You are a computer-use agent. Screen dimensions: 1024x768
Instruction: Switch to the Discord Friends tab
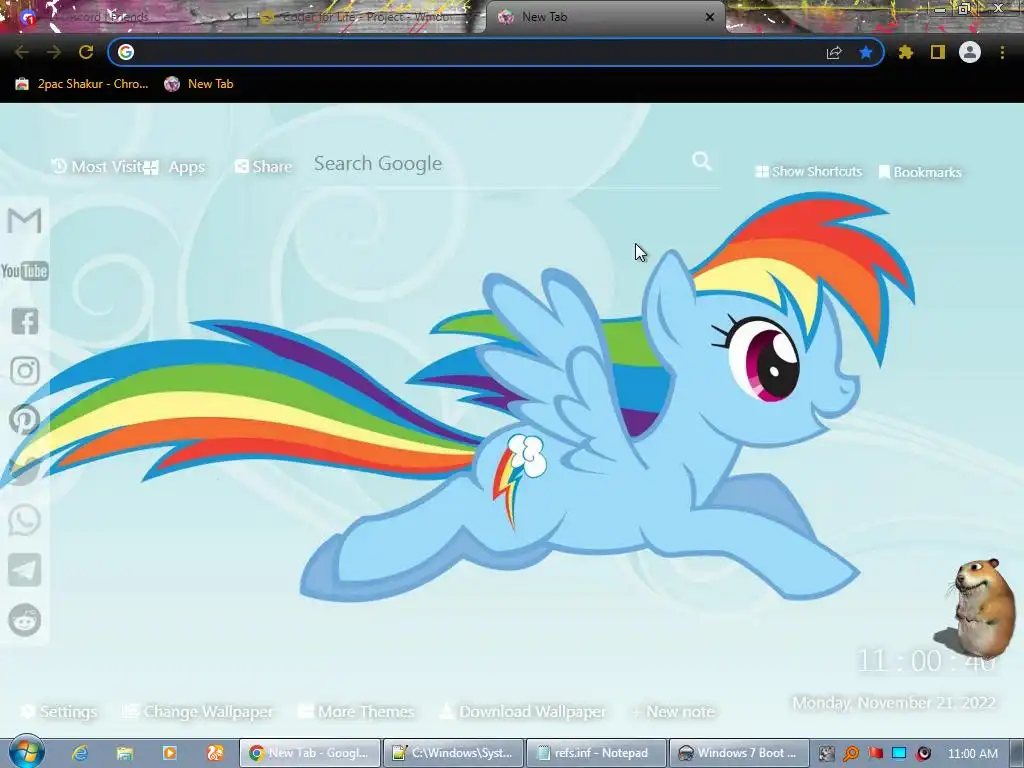pos(124,17)
